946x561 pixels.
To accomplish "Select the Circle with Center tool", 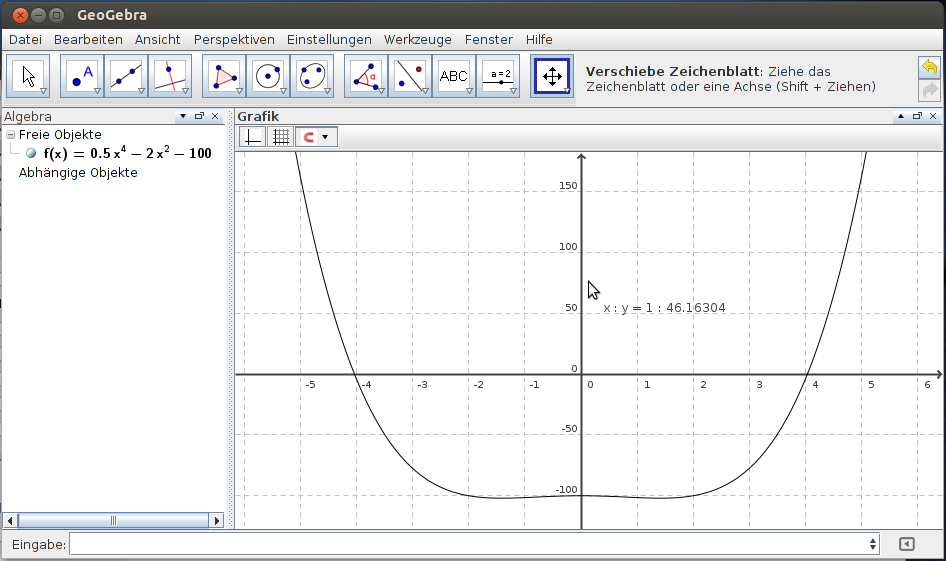I will [268, 76].
